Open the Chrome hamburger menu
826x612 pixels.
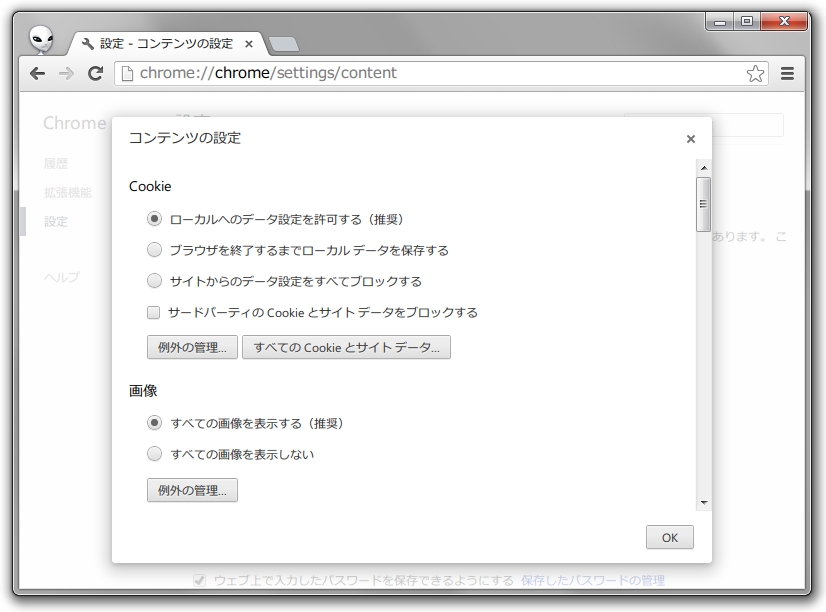[x=789, y=73]
